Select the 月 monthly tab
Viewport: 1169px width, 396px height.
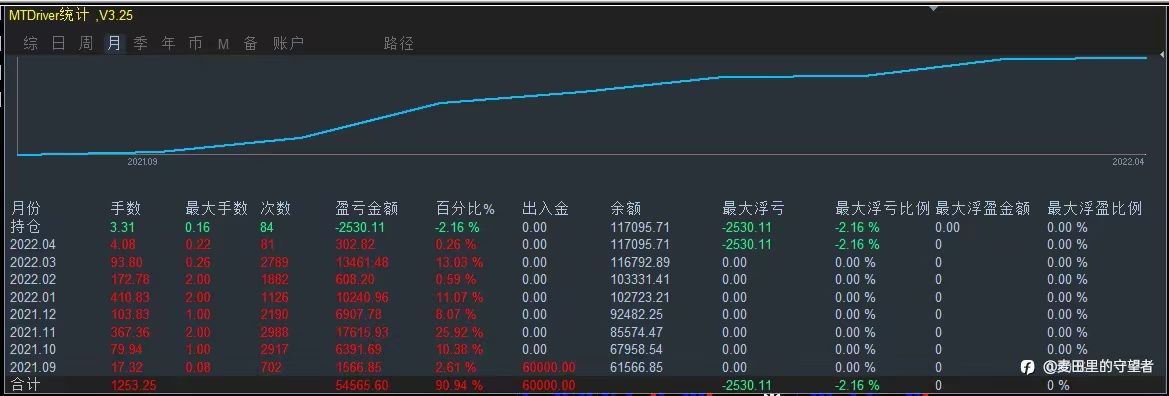114,43
